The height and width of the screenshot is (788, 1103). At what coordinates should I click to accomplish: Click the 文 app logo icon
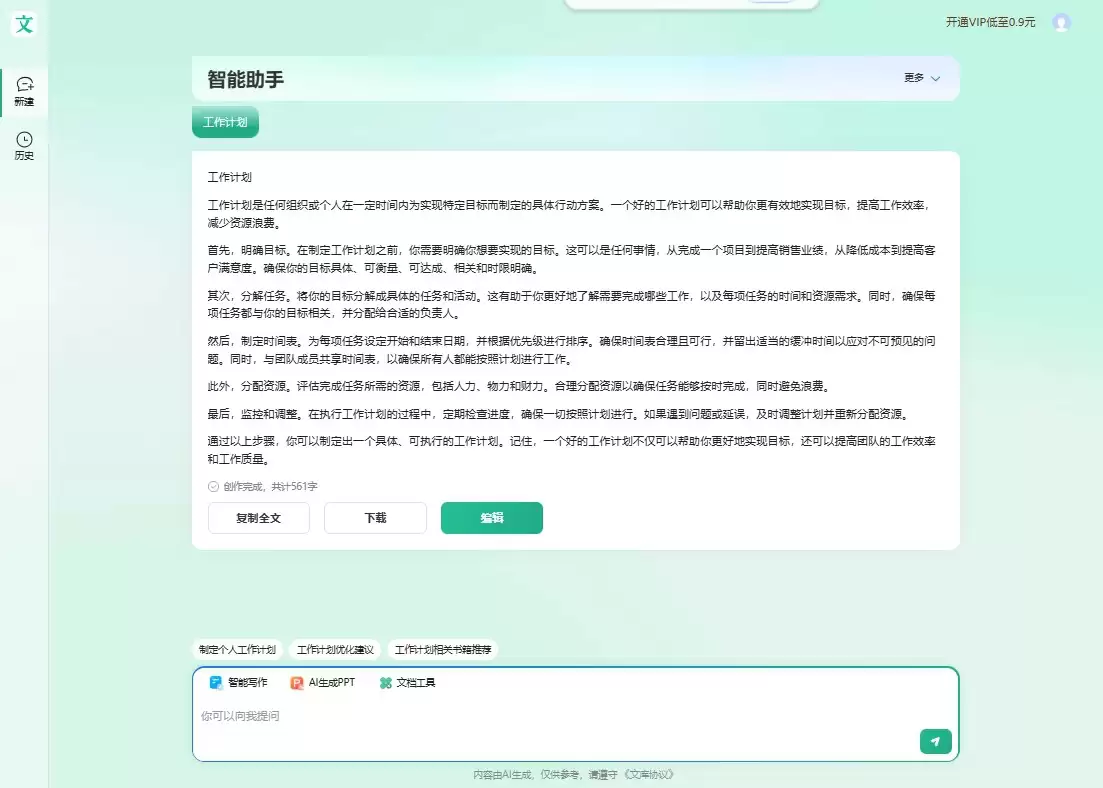click(24, 24)
